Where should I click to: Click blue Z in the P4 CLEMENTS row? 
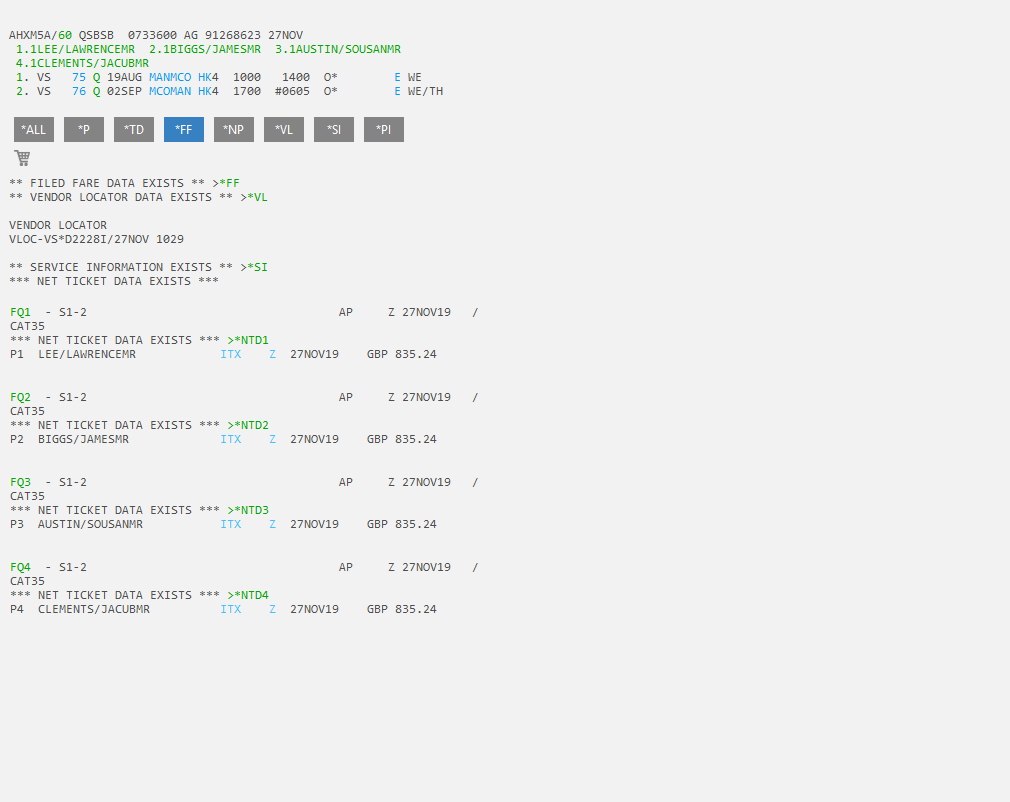tap(272, 609)
